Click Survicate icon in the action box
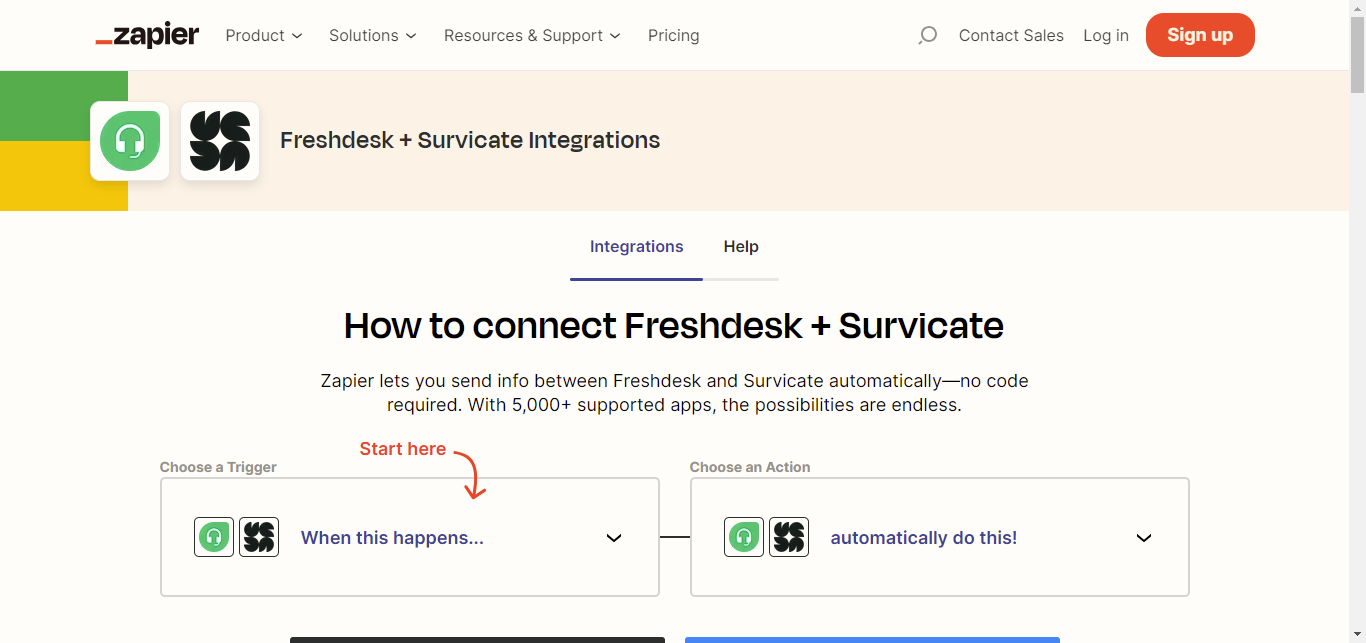Viewport: 1366px width, 643px height. pyautogui.click(x=789, y=537)
